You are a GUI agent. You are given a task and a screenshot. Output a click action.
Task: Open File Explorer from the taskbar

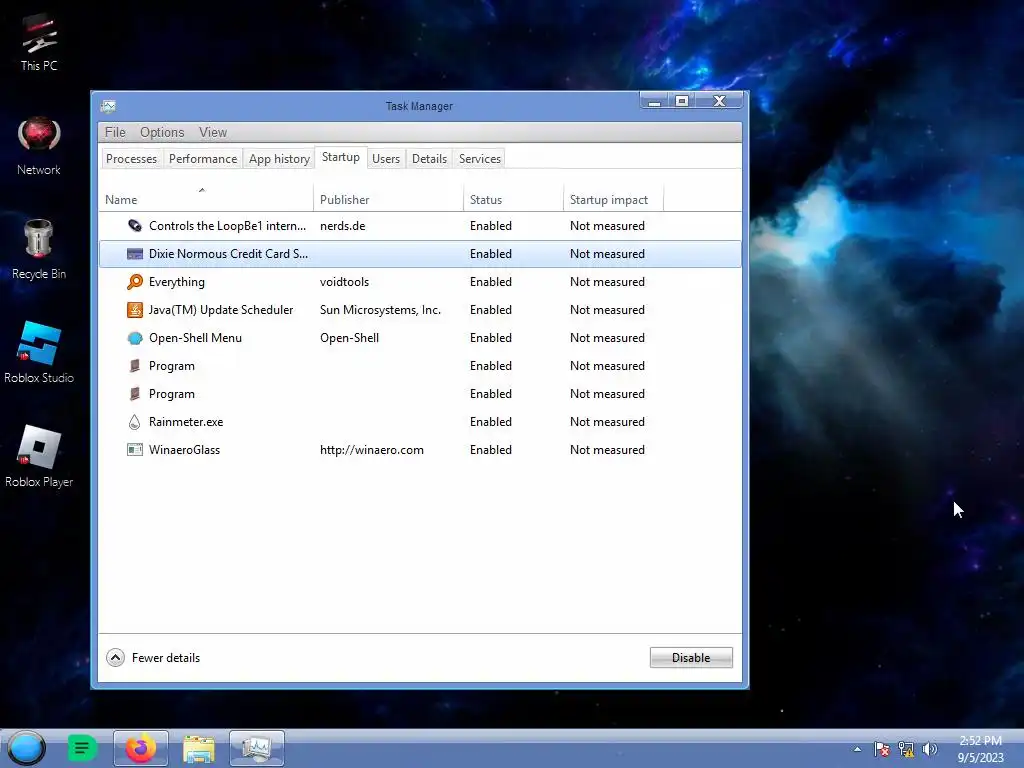[x=199, y=748]
